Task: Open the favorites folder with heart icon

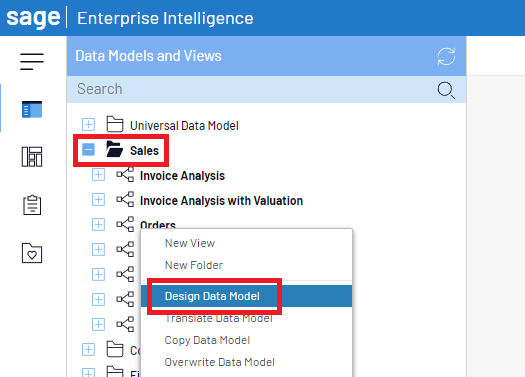Action: (32, 253)
